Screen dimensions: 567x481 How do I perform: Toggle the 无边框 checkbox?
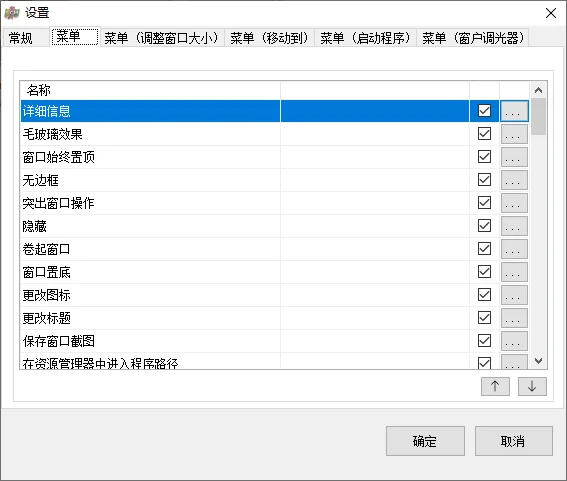pos(484,180)
